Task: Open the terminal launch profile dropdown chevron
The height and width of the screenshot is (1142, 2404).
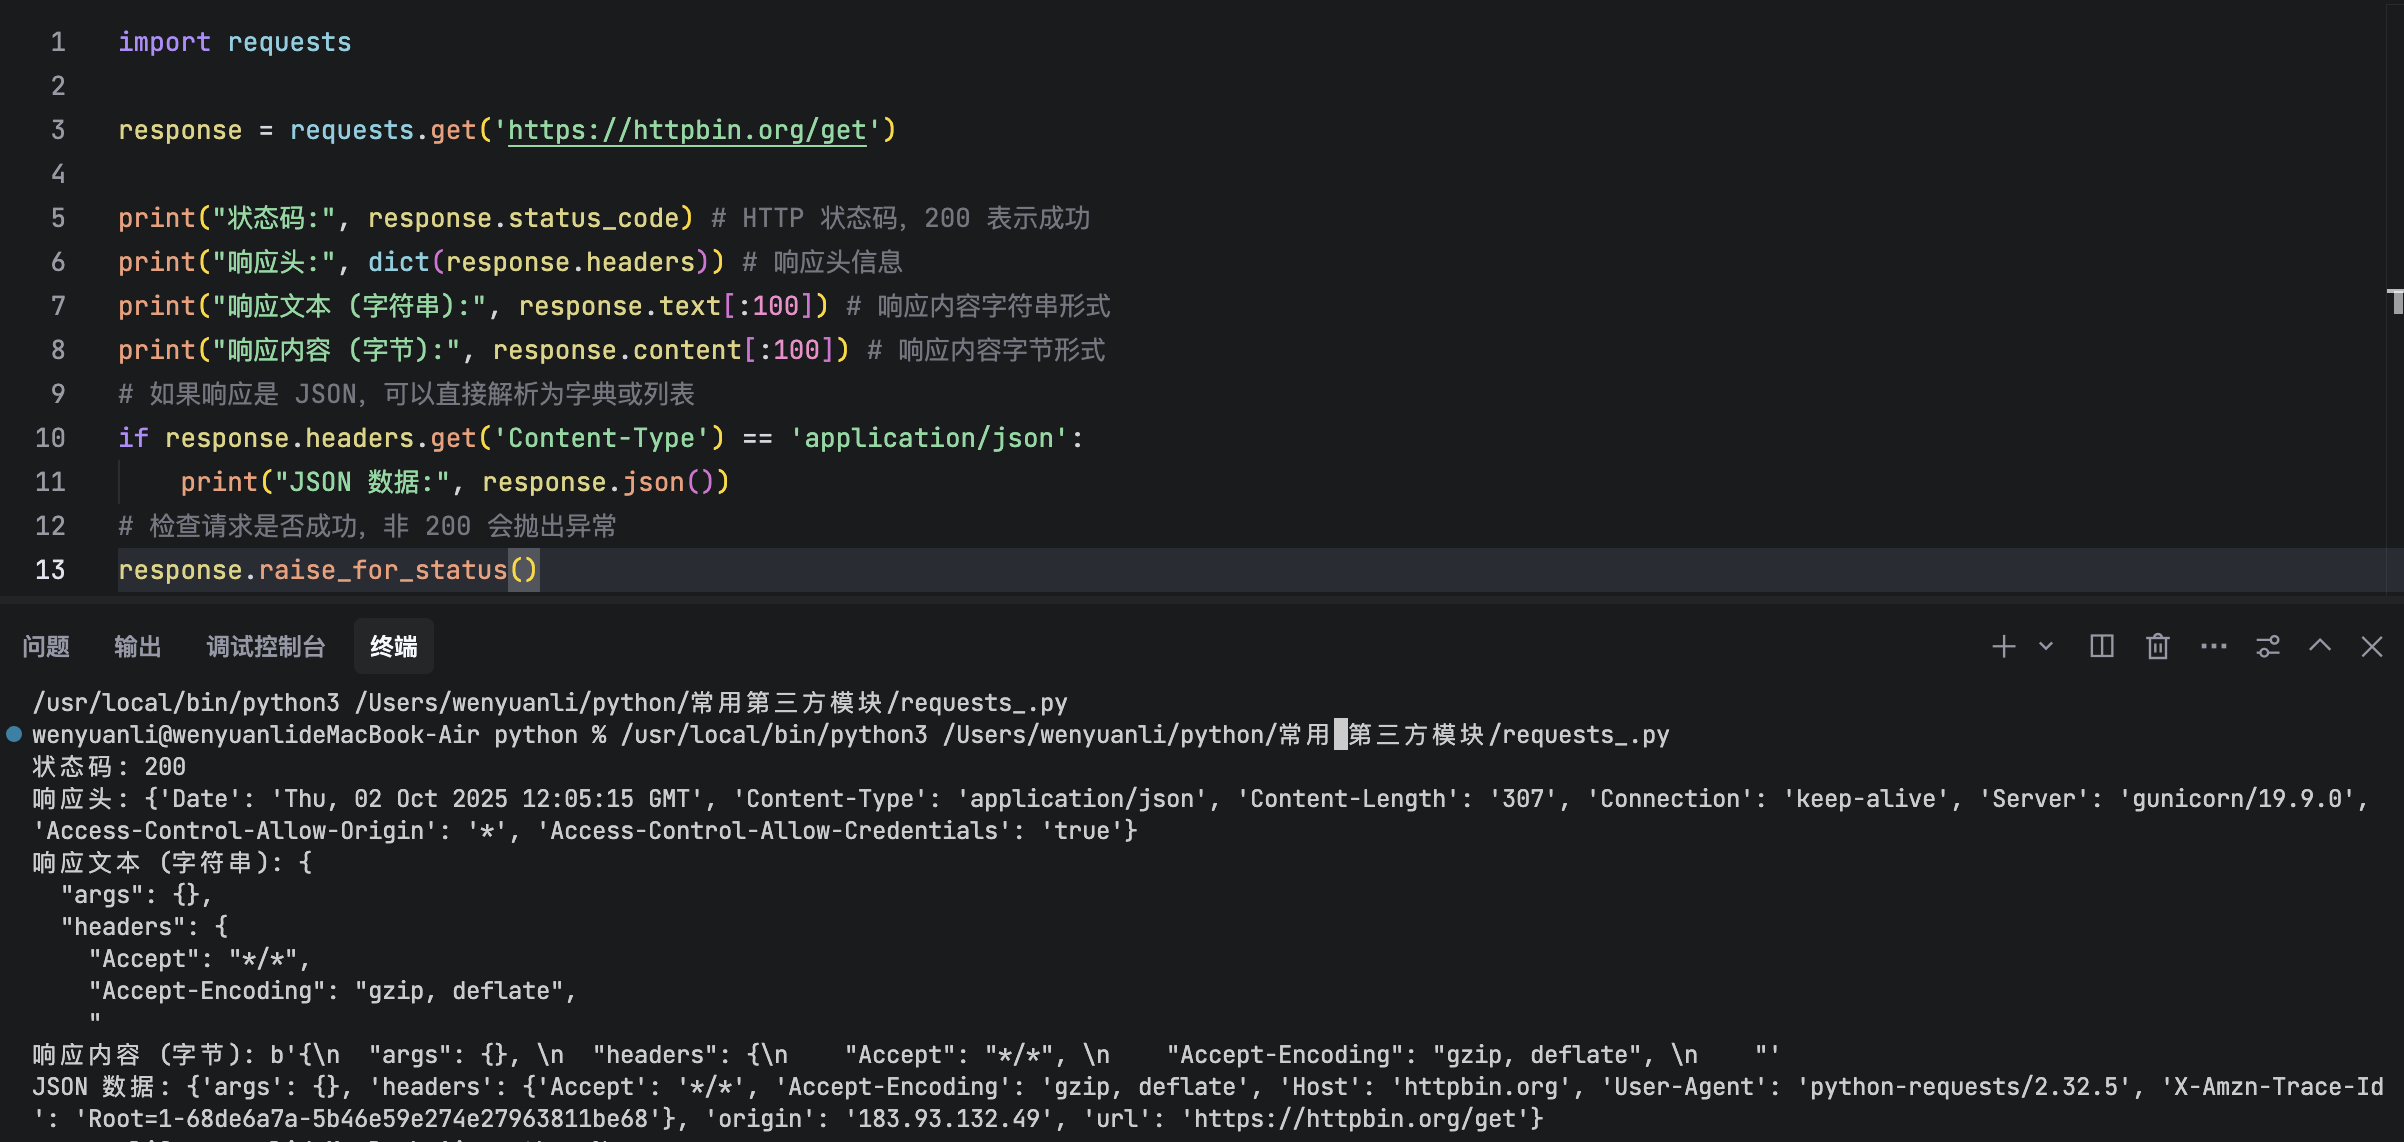Action: click(2046, 647)
